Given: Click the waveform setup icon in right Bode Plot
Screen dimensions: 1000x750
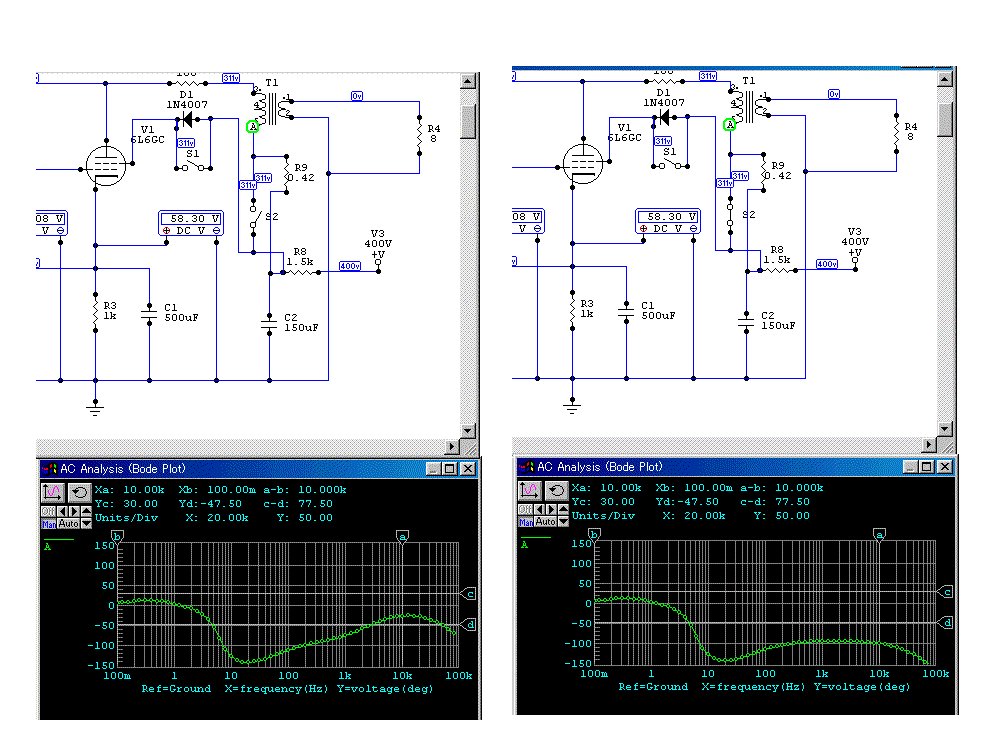Looking at the screenshot, I should [530, 490].
